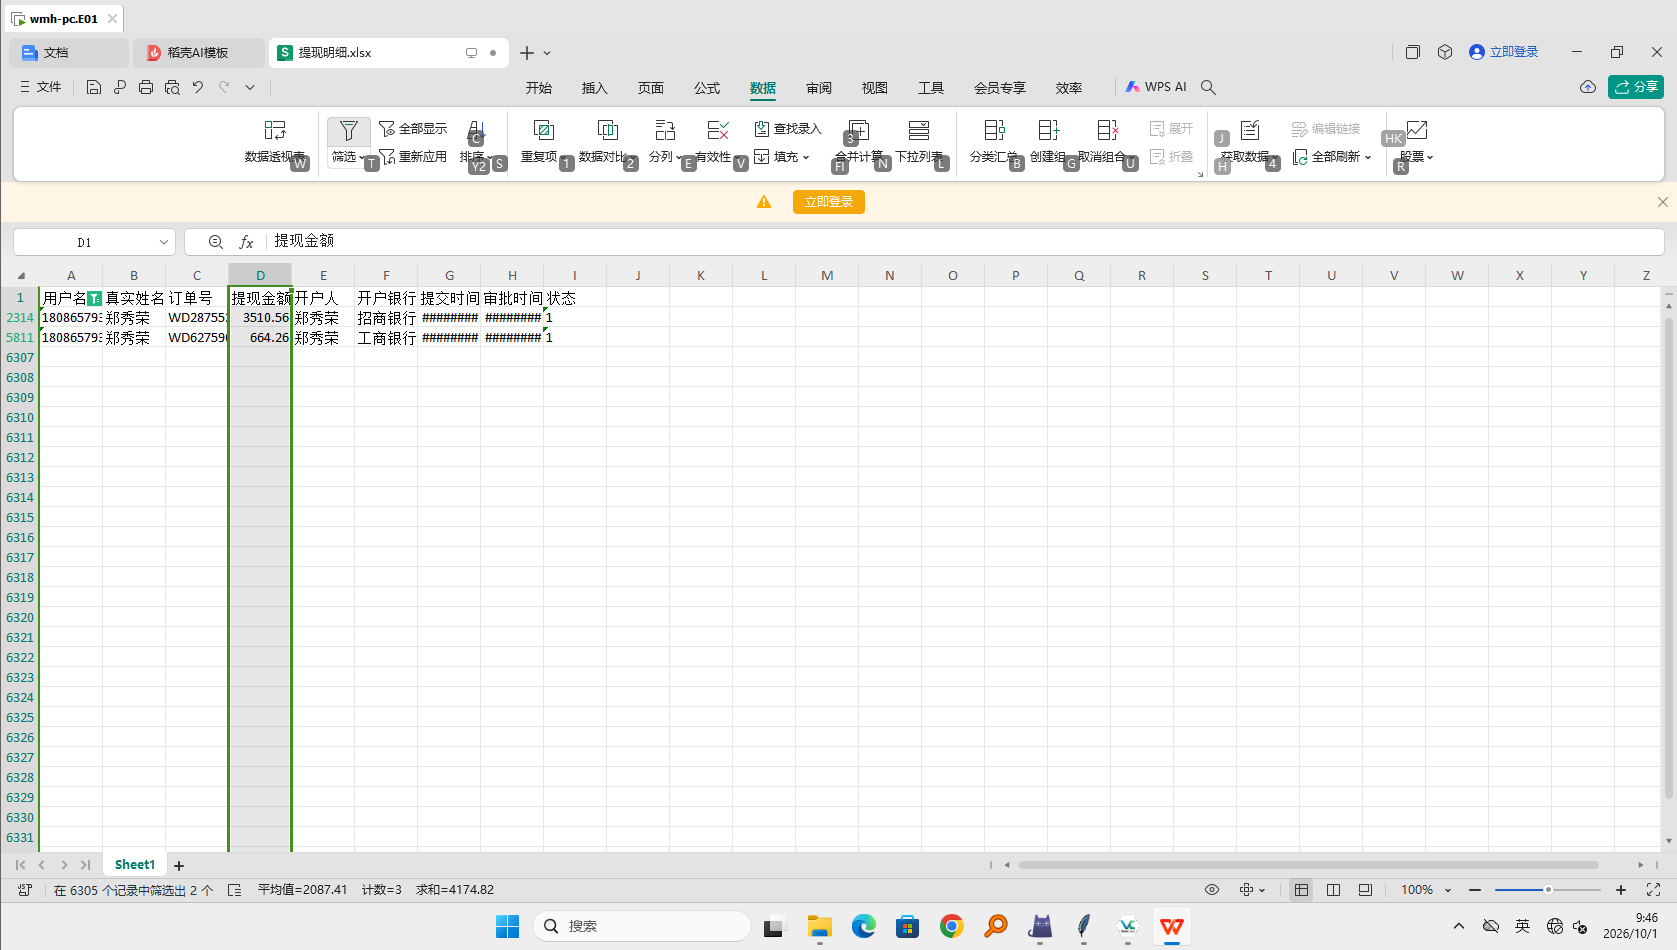This screenshot has height=950, width=1677.
Task: Switch to the 开始 ribbon tab
Action: 539,88
